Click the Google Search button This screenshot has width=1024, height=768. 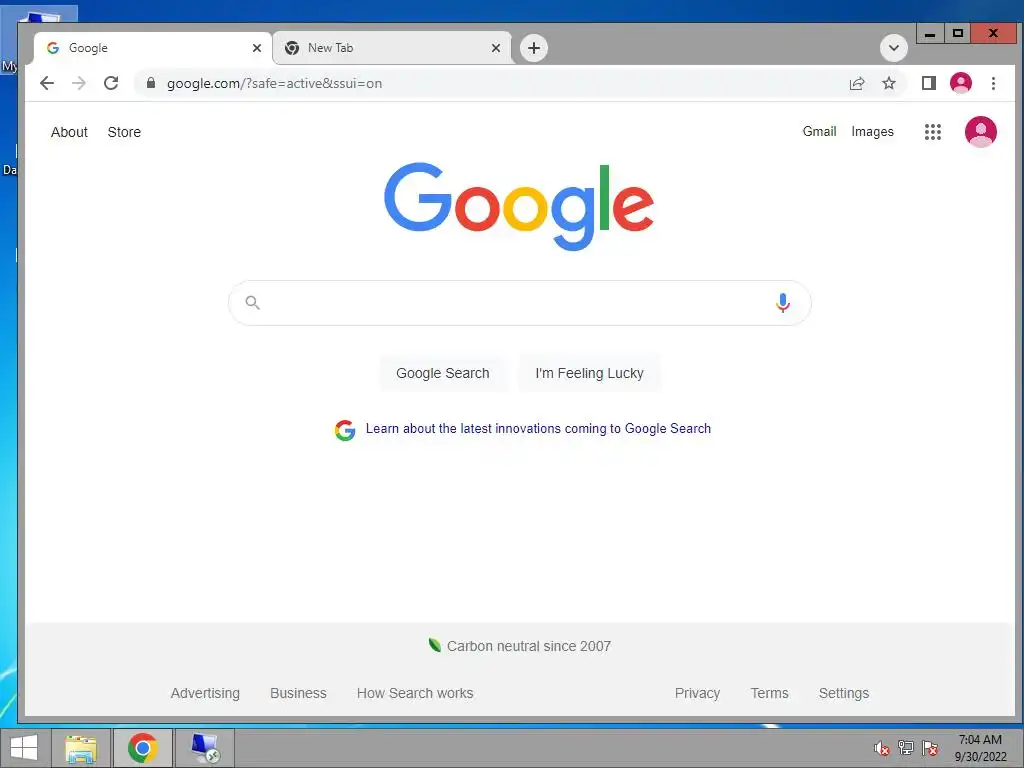pyautogui.click(x=442, y=373)
